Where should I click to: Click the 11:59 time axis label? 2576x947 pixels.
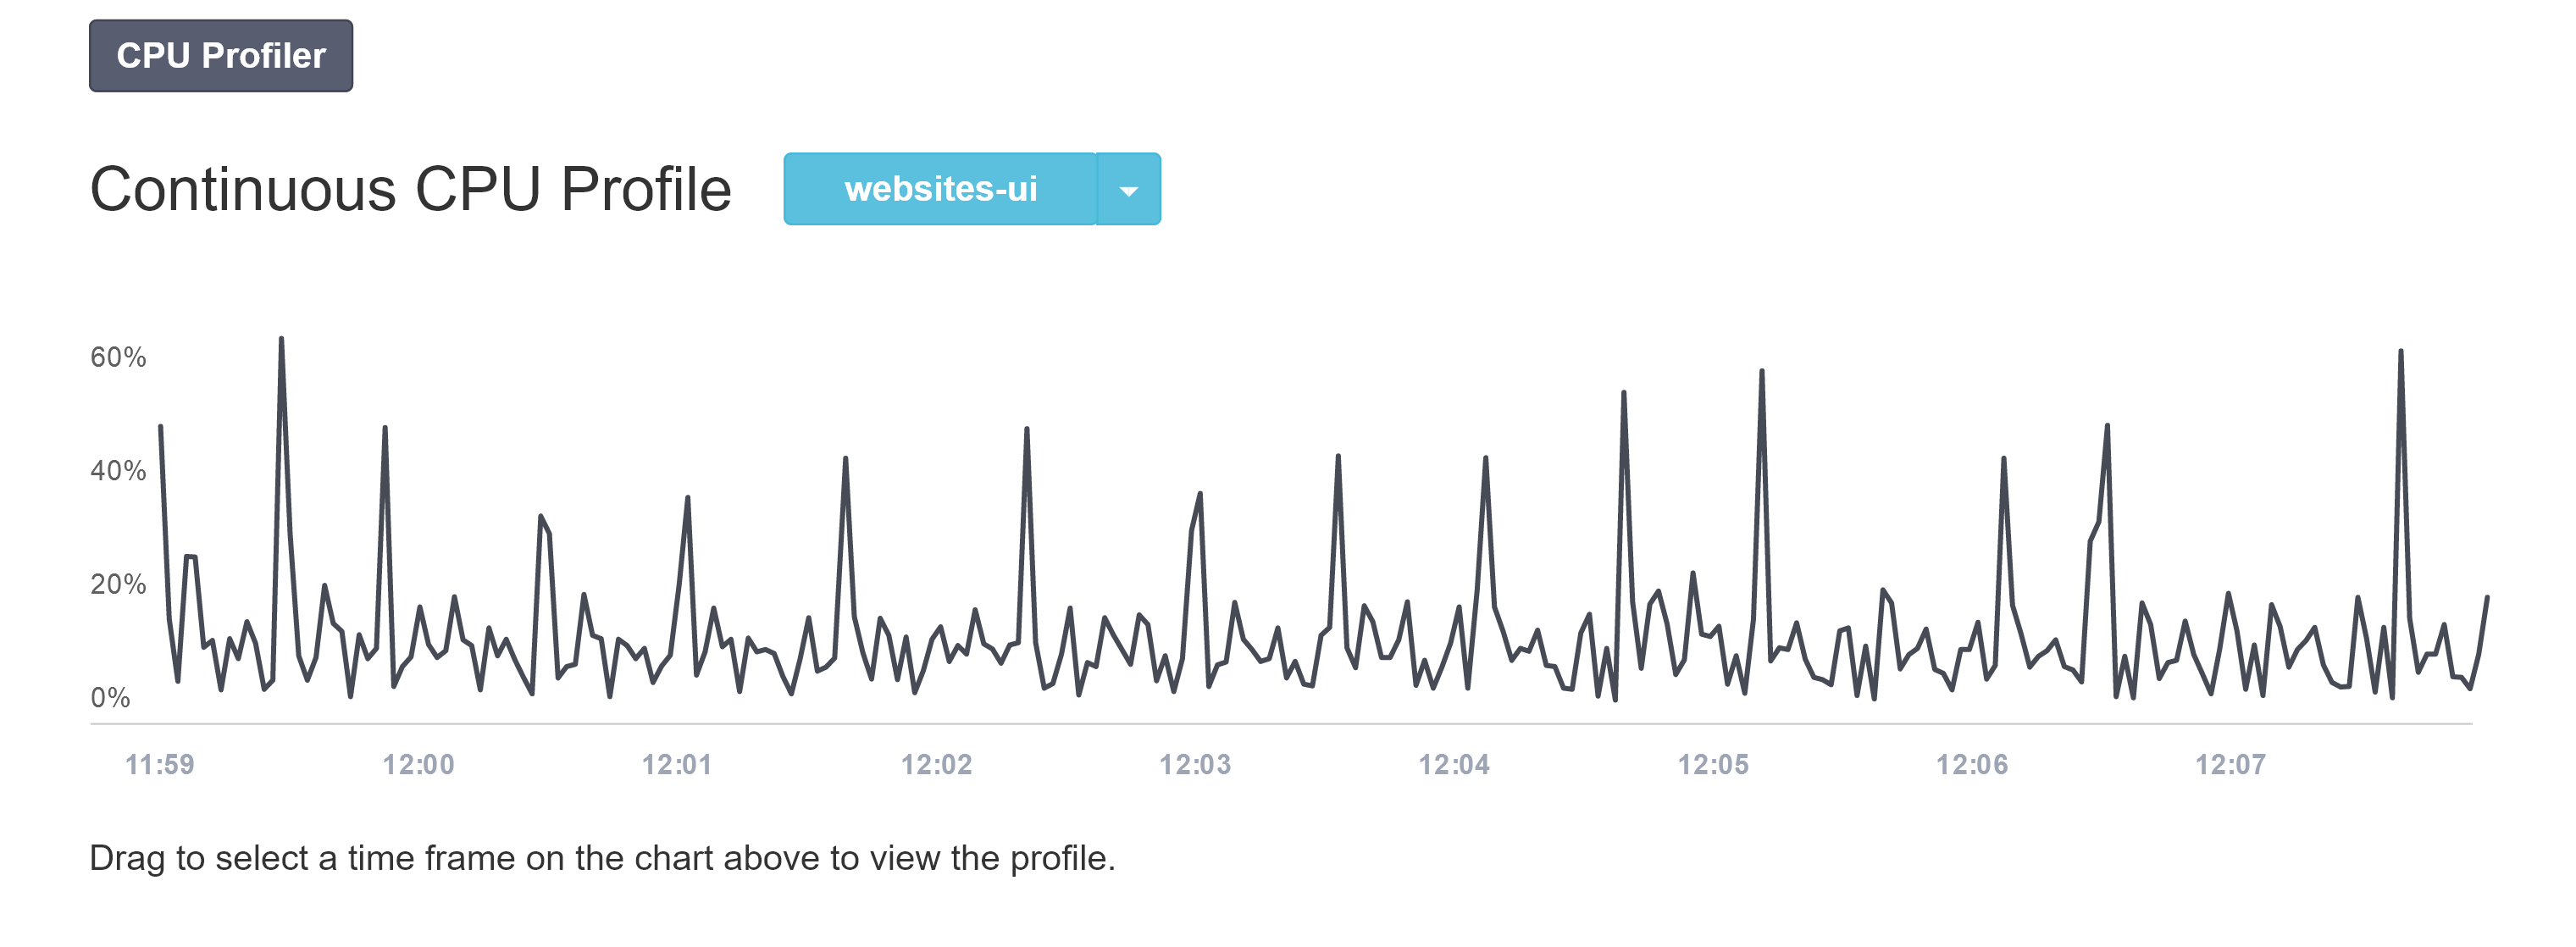159,765
